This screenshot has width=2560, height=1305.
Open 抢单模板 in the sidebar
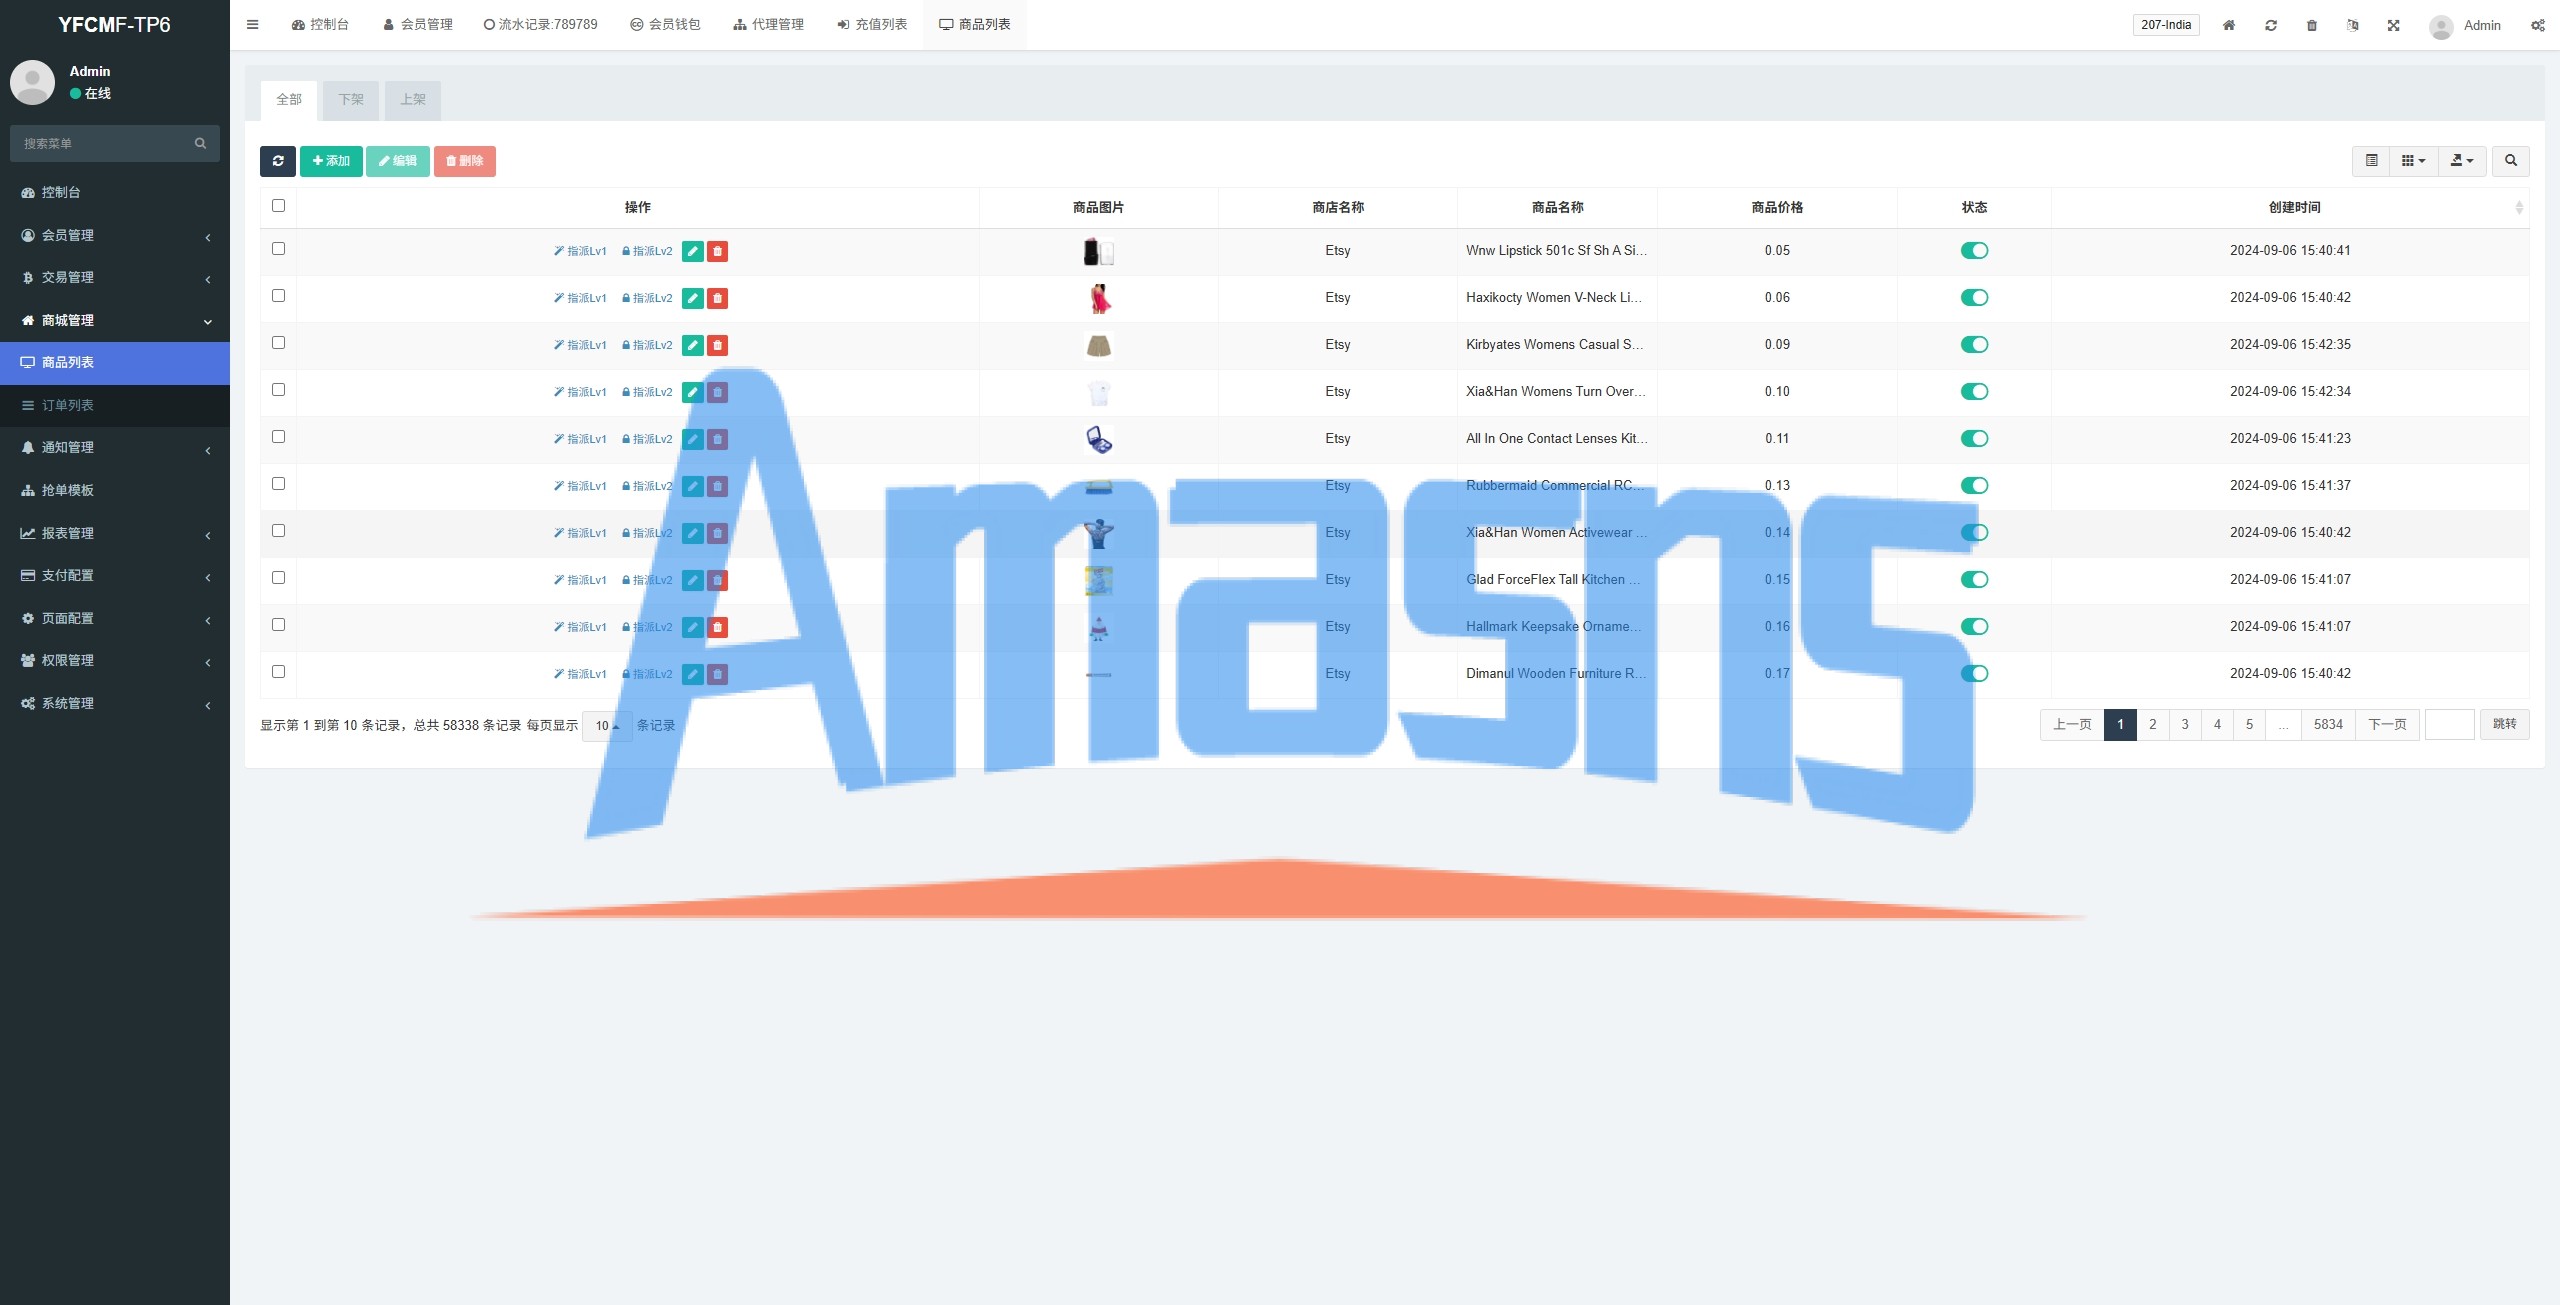point(115,490)
